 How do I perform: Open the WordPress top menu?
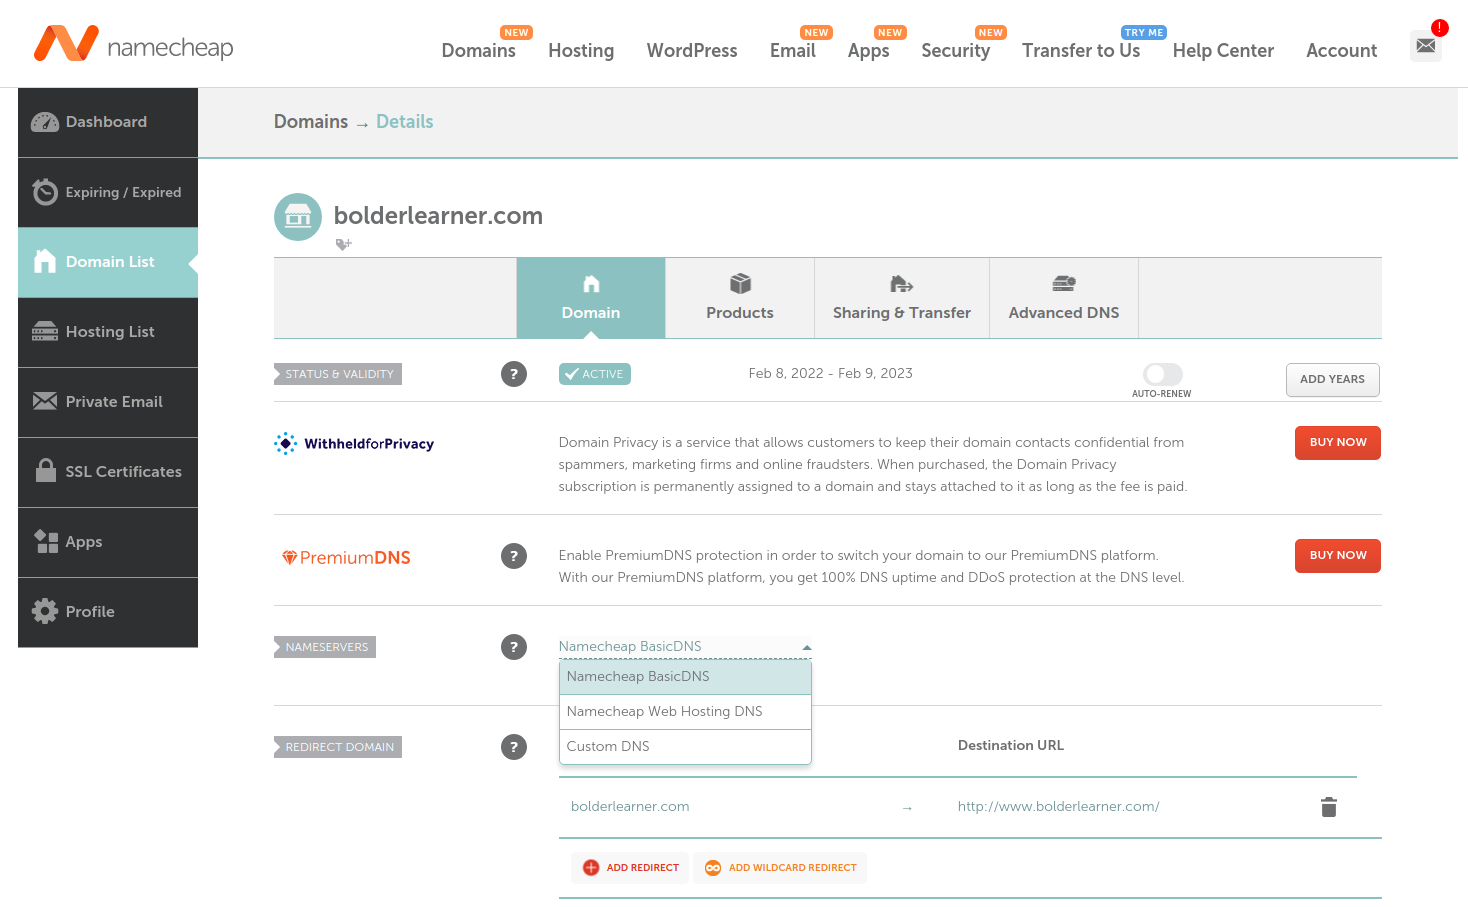click(692, 51)
